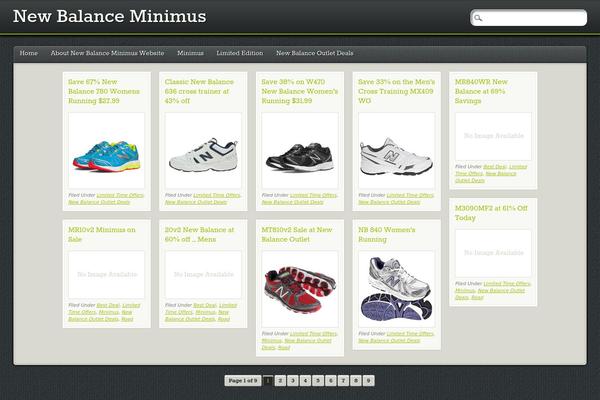This screenshot has width=600, height=400.
Task: Click the white MX409 shoe thumbnail
Action: (396, 150)
